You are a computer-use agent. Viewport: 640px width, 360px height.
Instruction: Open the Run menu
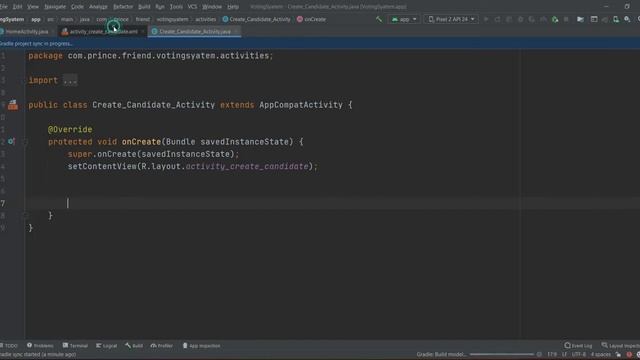coord(160,7)
